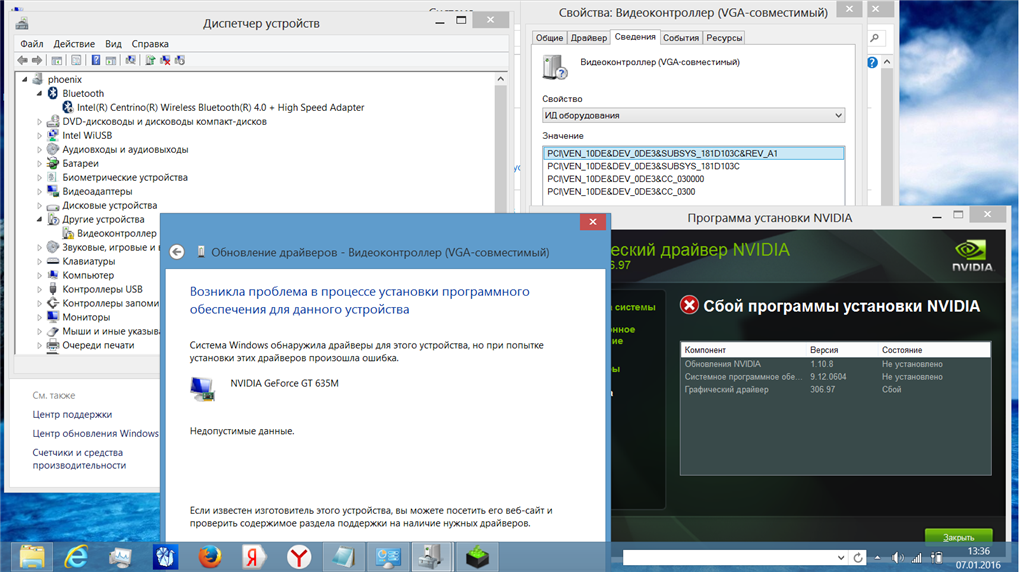Switch to the Общие tab

[549, 38]
